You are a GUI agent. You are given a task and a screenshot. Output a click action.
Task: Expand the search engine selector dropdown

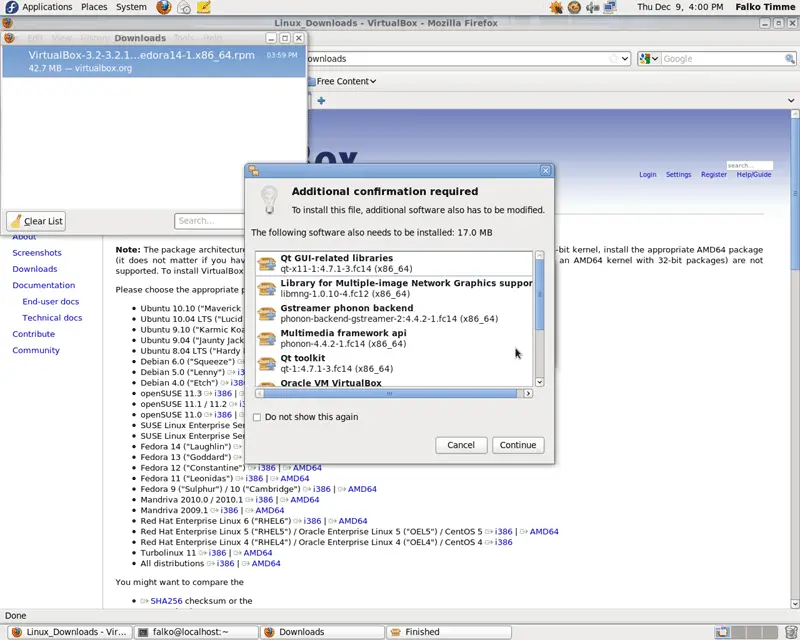click(x=655, y=59)
